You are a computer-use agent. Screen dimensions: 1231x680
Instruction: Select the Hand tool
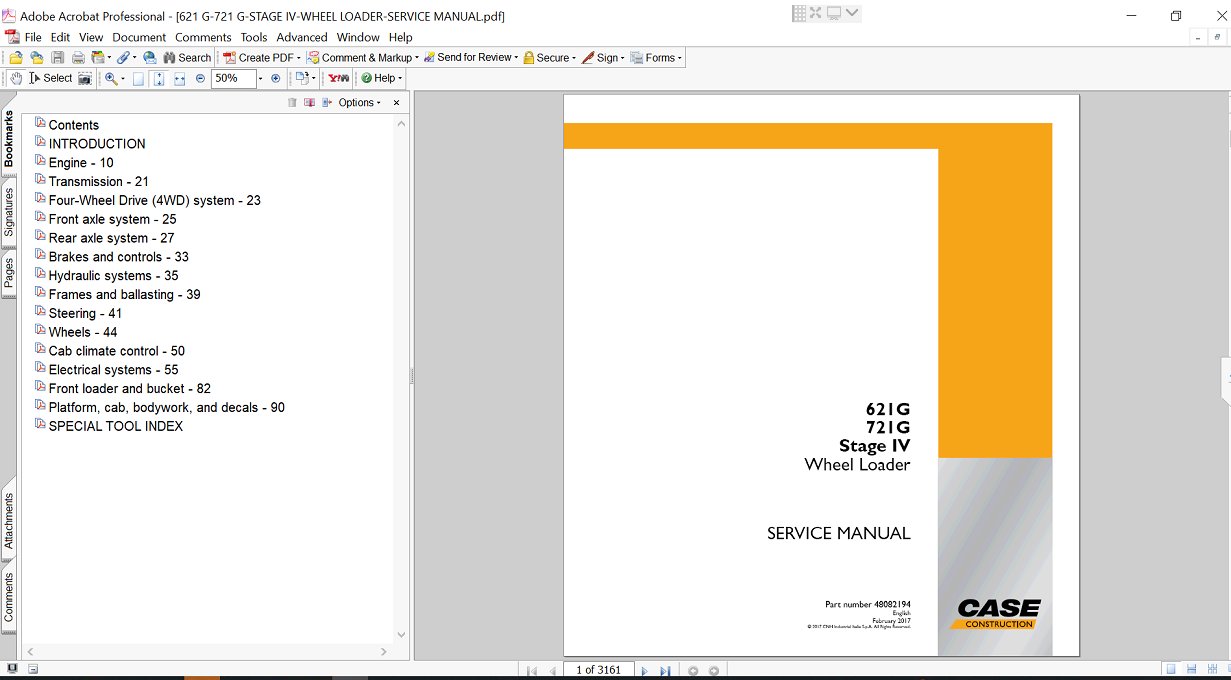15,78
